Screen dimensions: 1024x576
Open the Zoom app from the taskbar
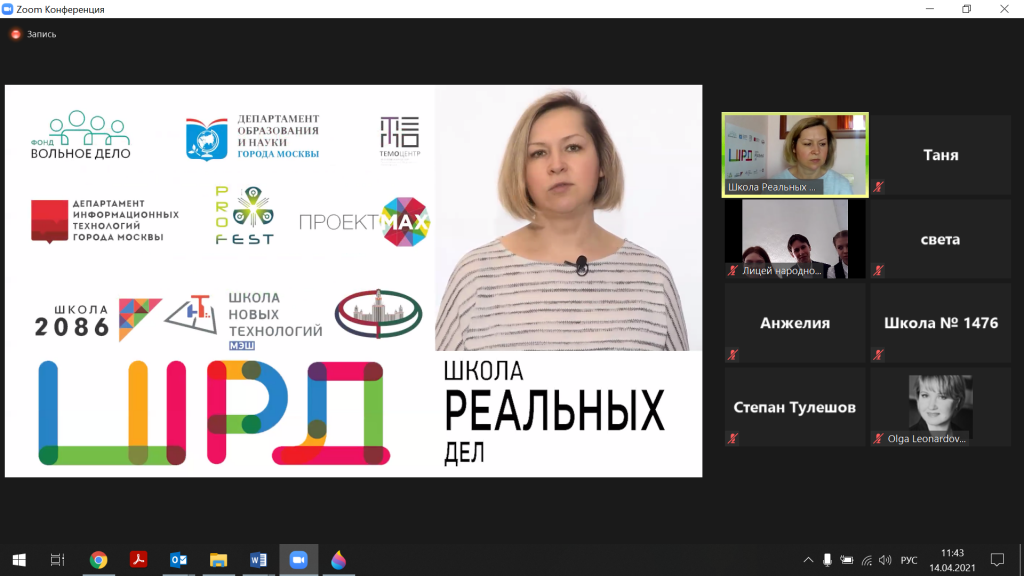point(297,560)
